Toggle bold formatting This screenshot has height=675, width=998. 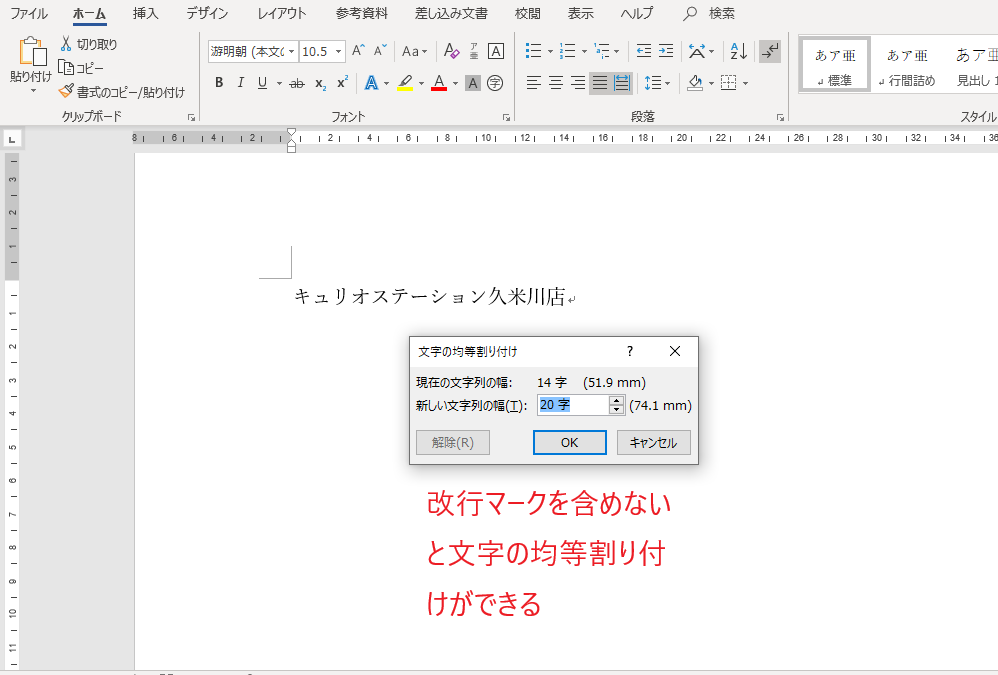point(219,83)
